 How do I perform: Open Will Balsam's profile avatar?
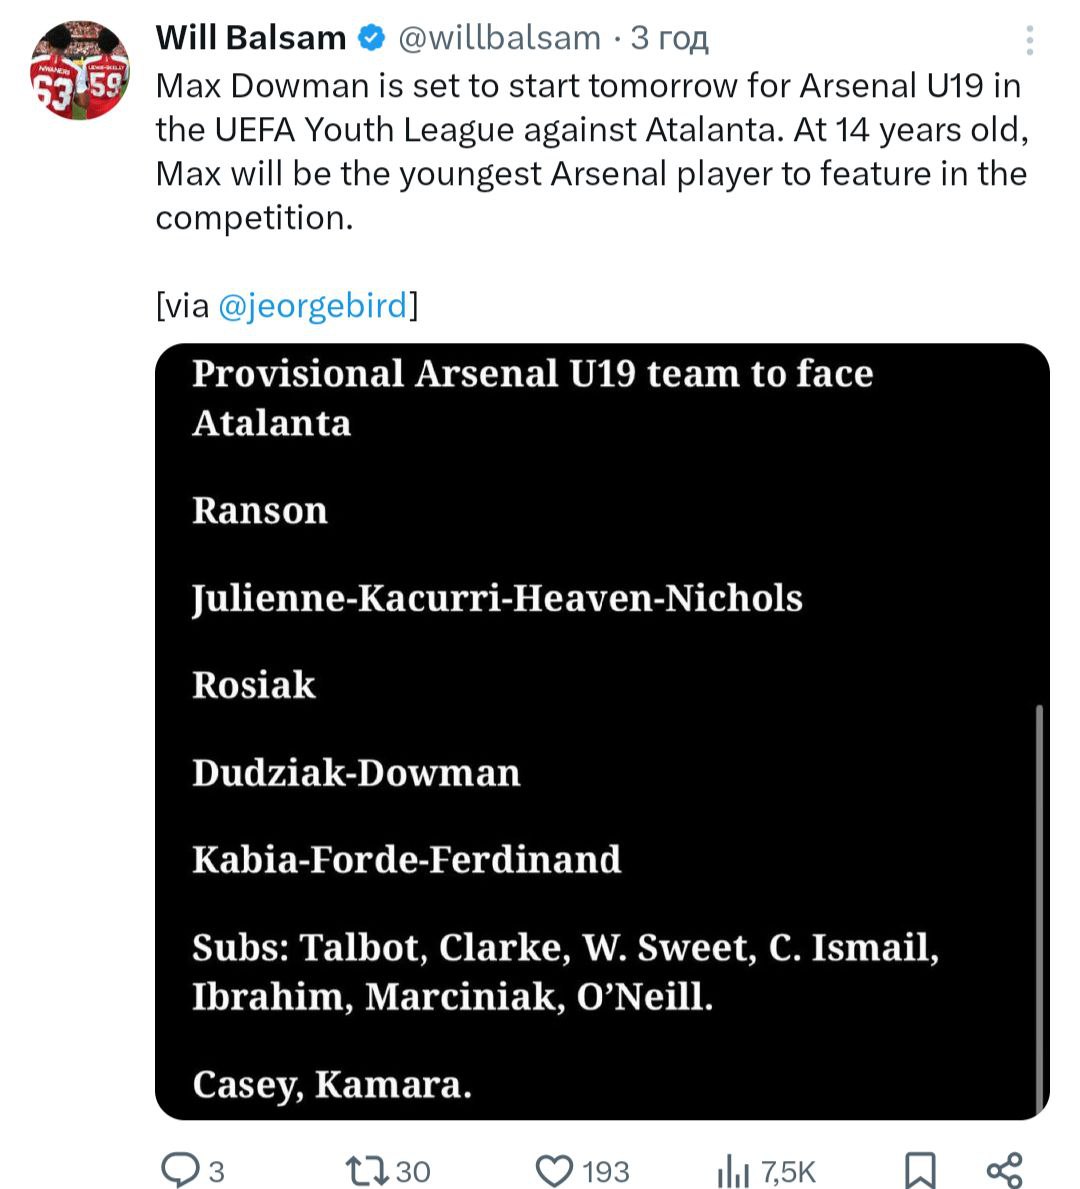click(80, 70)
